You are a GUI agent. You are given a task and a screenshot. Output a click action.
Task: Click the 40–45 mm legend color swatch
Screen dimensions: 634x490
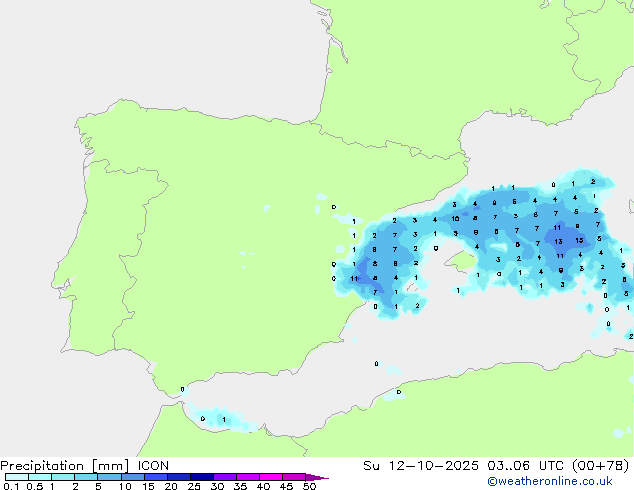271,477
